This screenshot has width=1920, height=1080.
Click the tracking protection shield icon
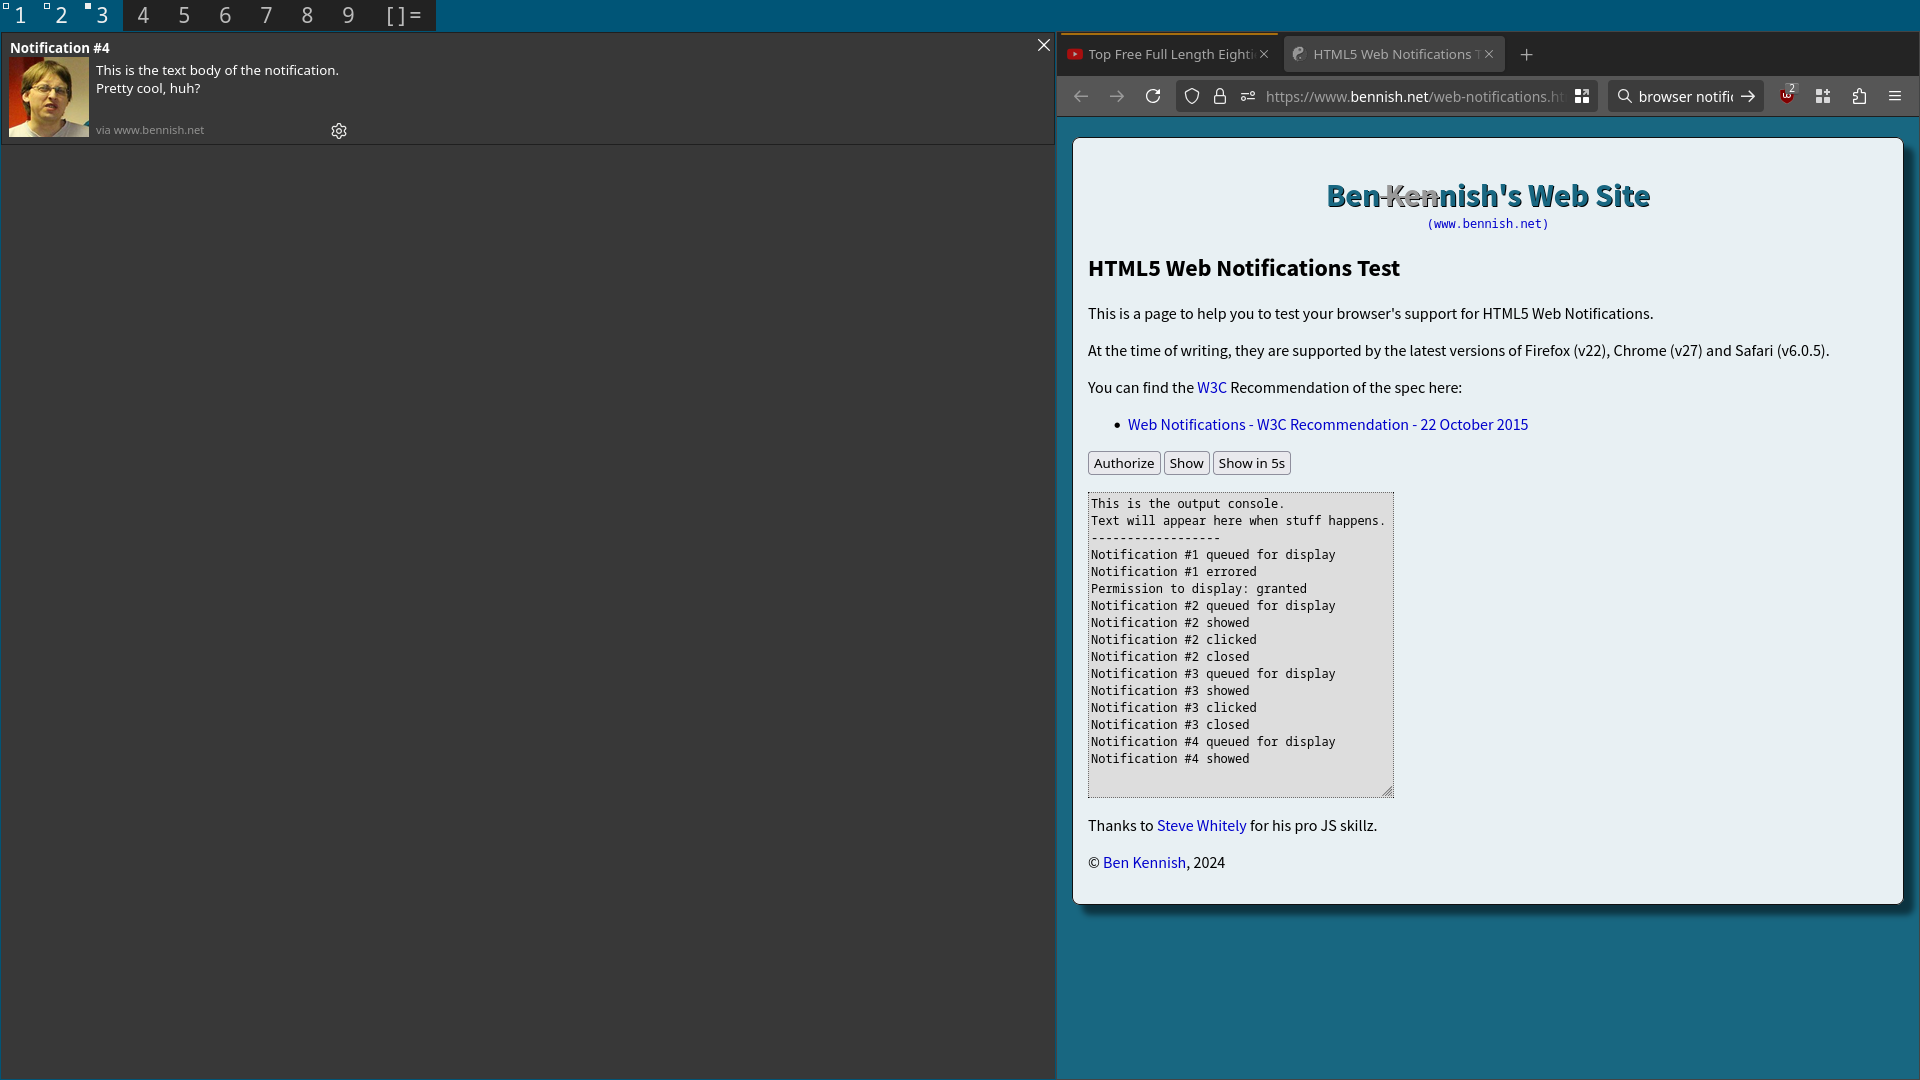coord(1191,96)
